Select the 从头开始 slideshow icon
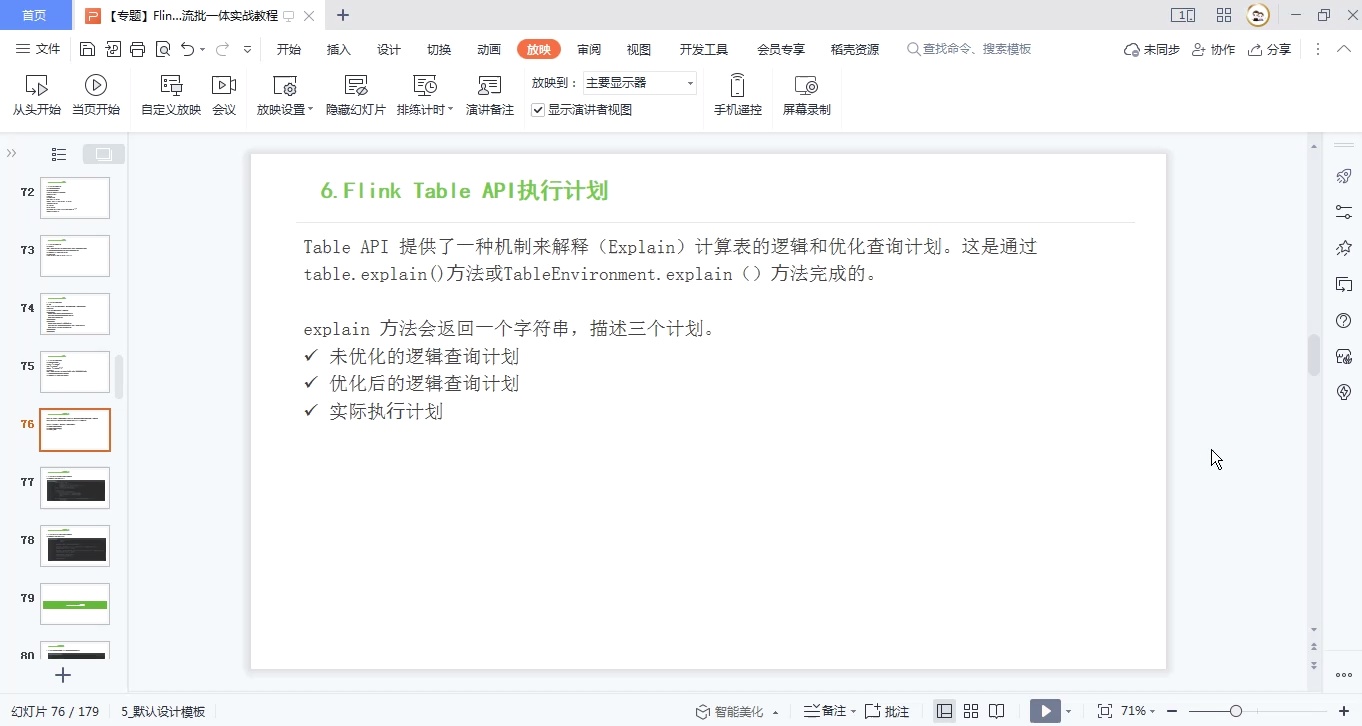Image resolution: width=1362 pixels, height=726 pixels. pyautogui.click(x=36, y=94)
